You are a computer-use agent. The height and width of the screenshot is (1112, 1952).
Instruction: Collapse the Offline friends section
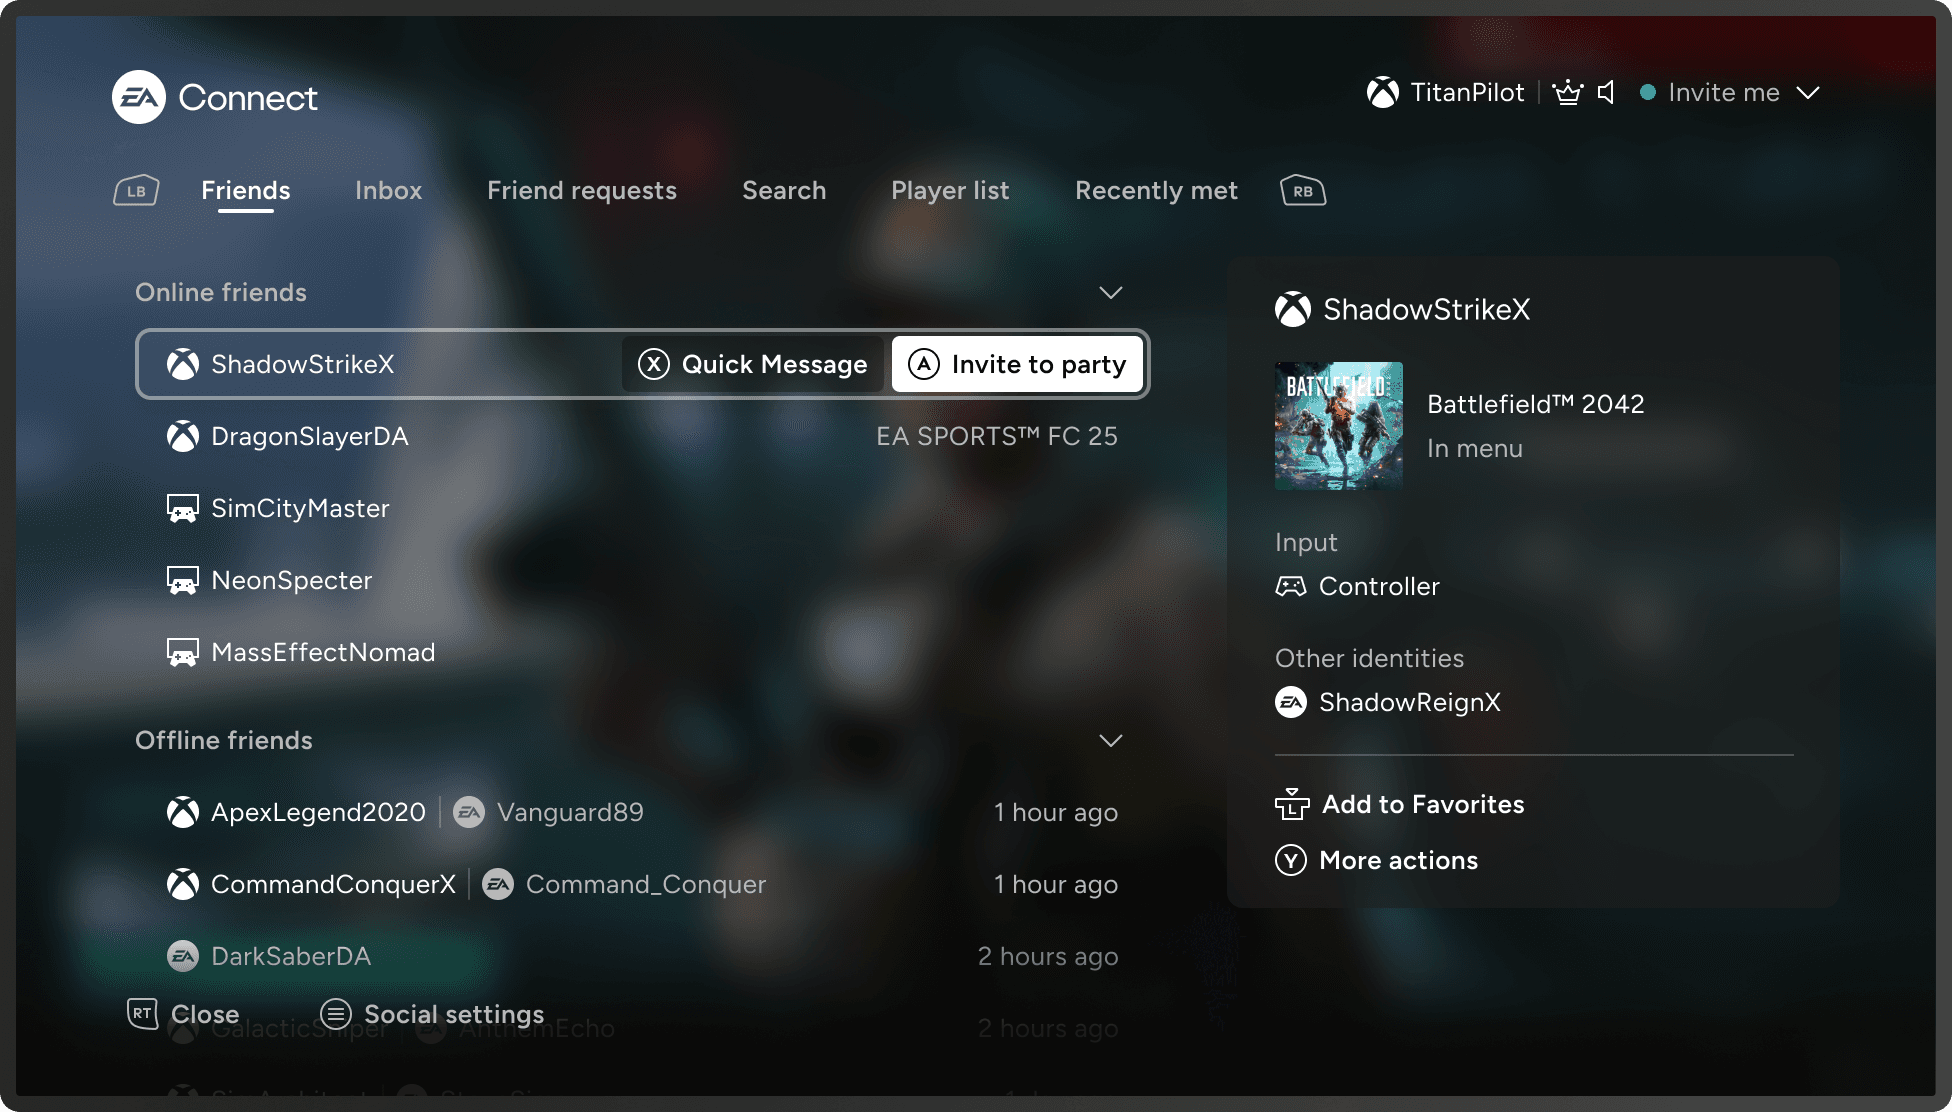pos(1111,740)
